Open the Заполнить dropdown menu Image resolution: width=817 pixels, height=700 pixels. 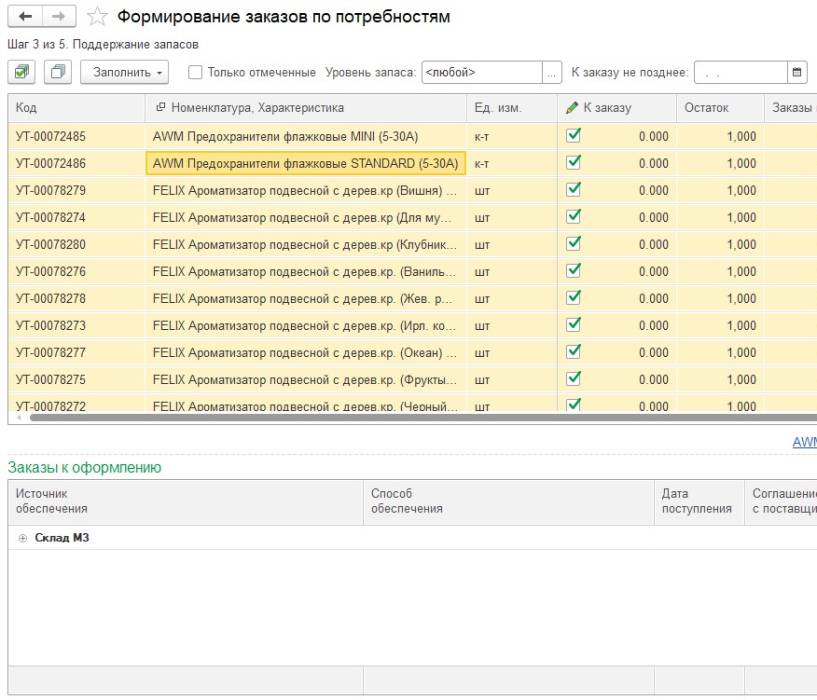click(x=130, y=72)
